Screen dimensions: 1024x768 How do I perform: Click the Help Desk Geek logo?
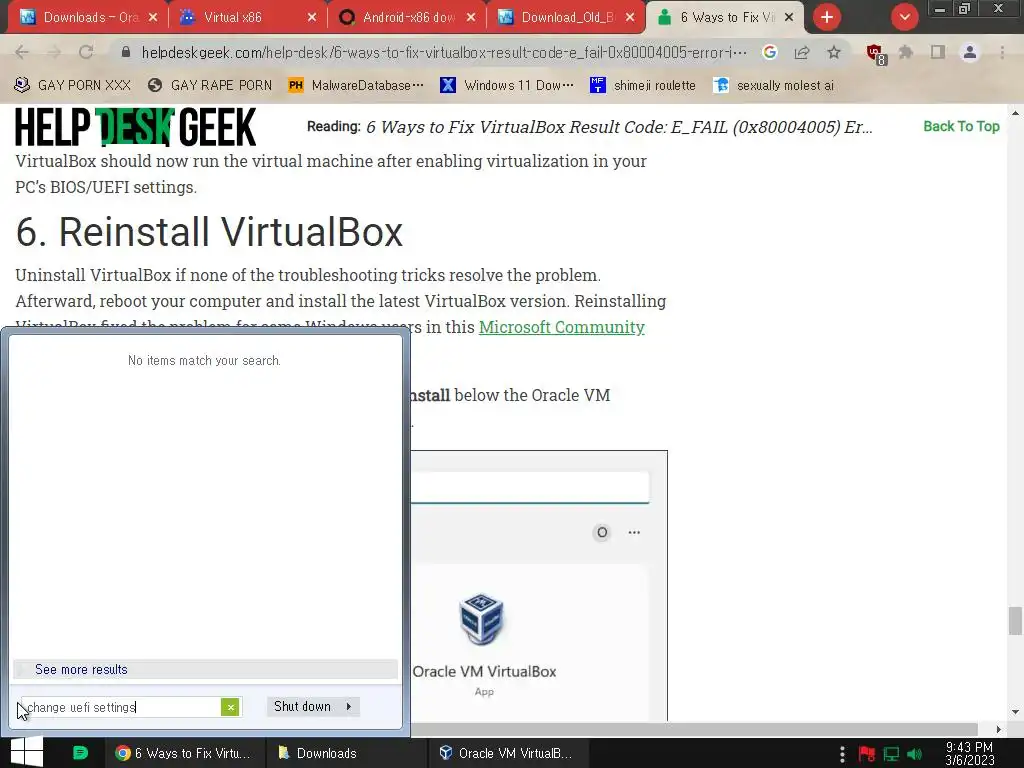[x=135, y=127]
